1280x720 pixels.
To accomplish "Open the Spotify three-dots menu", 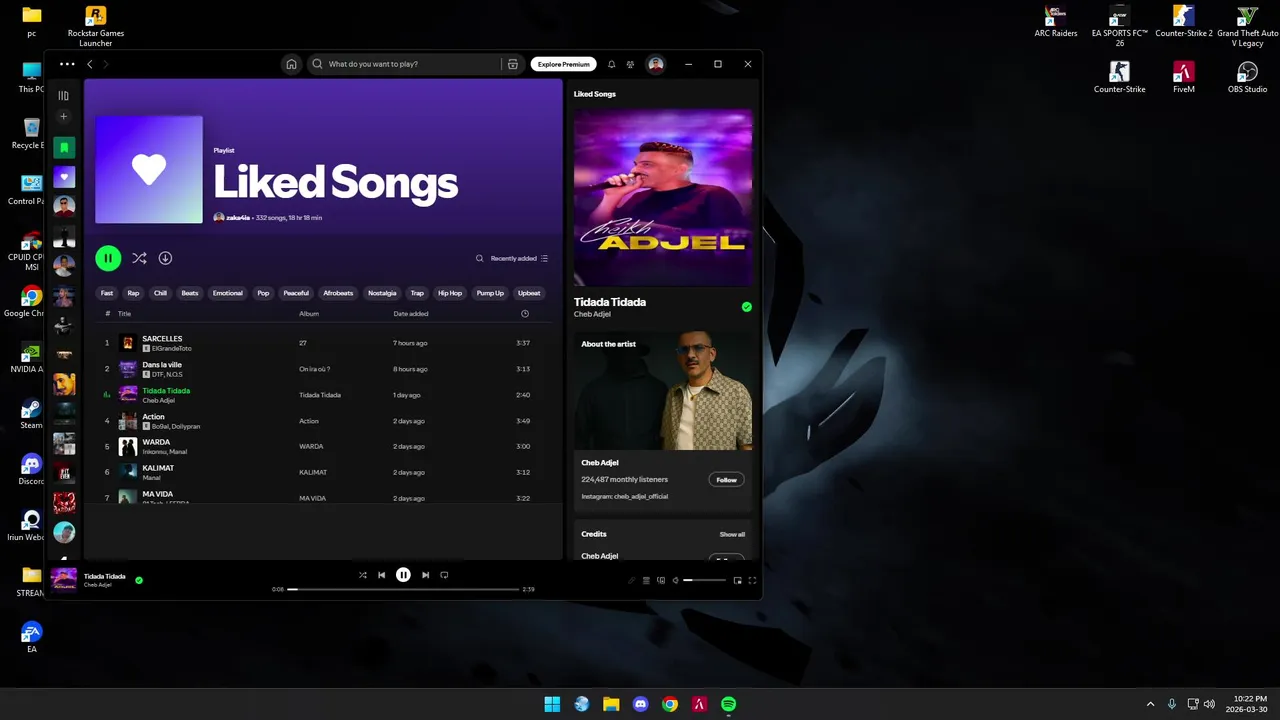I will point(67,64).
